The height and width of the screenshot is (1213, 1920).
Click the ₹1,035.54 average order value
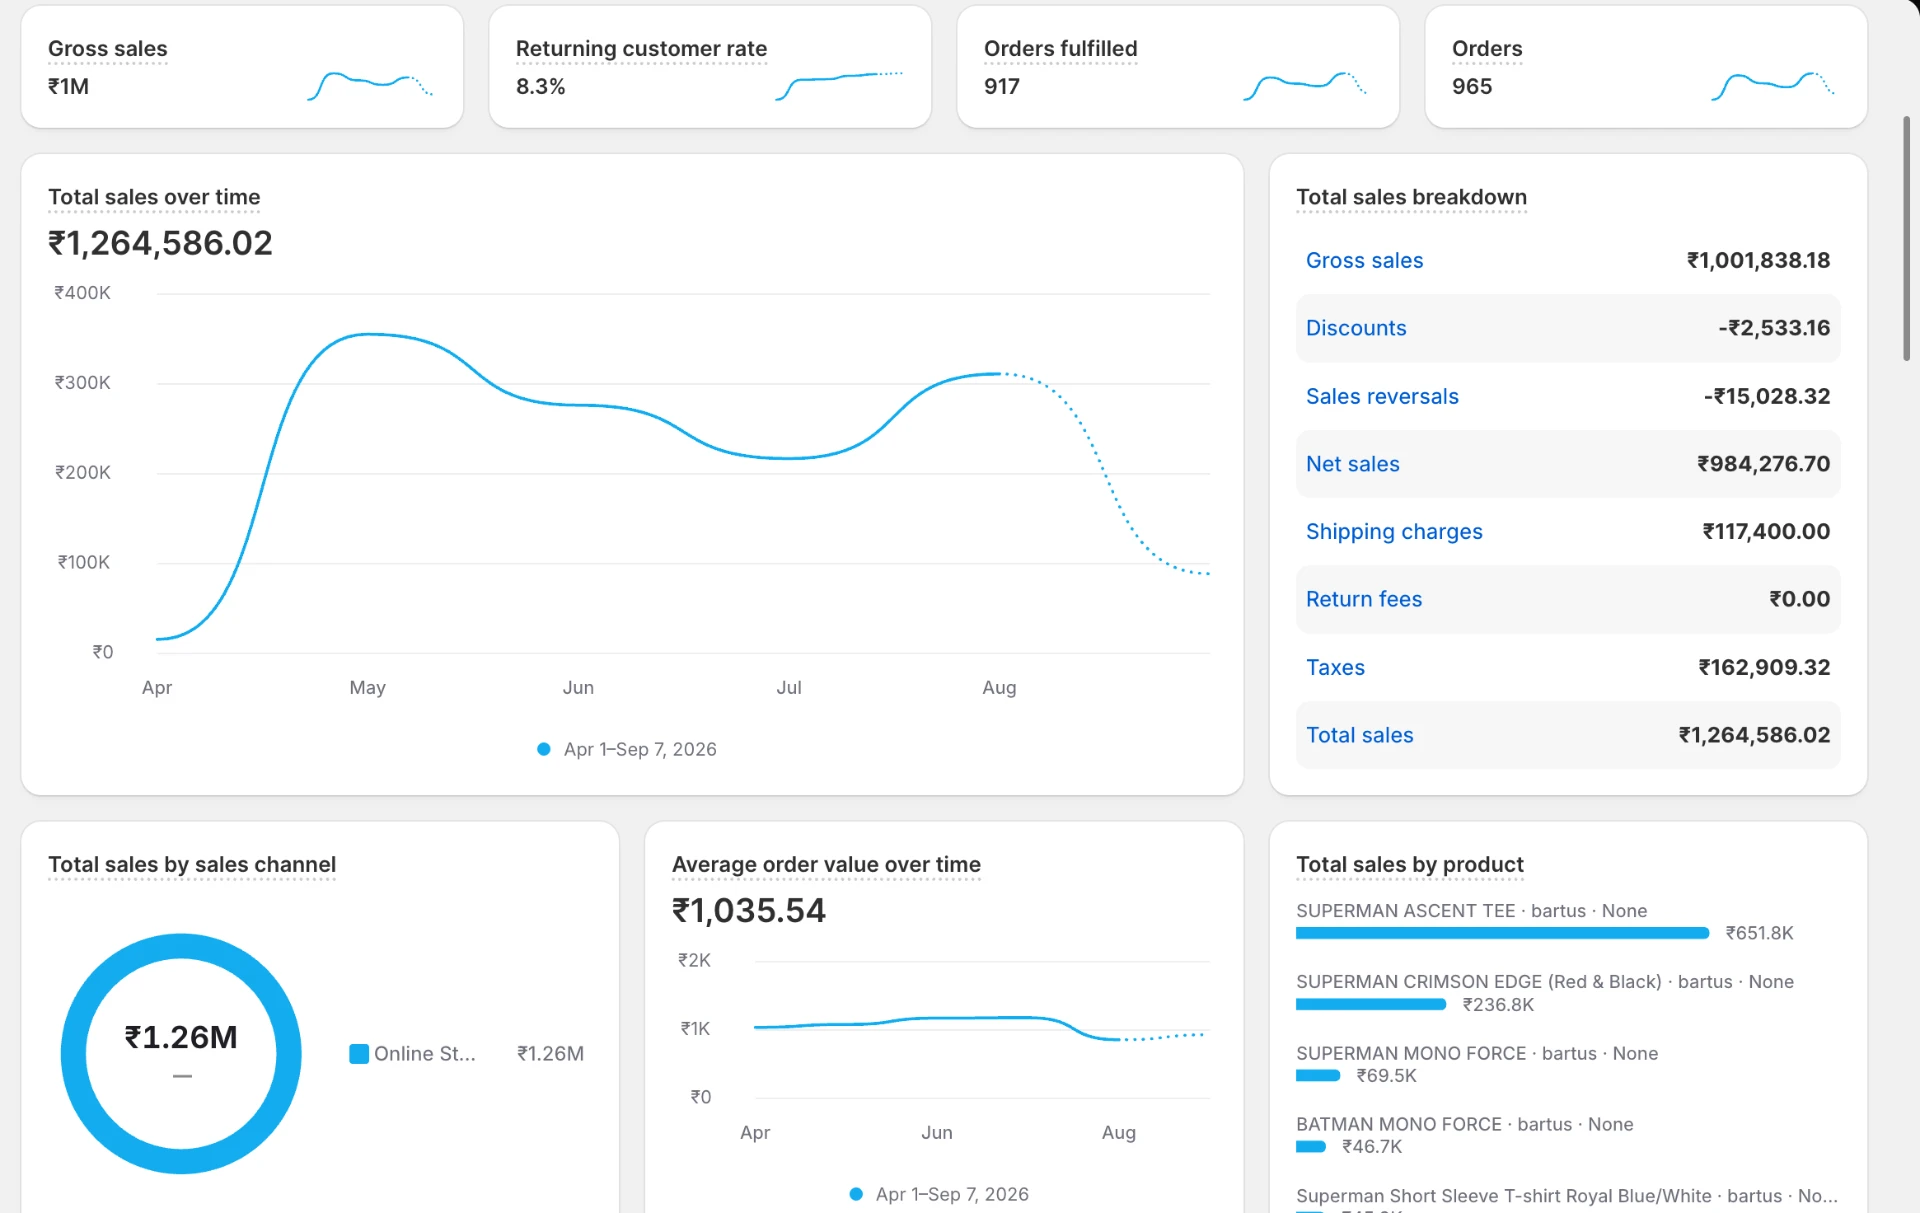pos(749,910)
